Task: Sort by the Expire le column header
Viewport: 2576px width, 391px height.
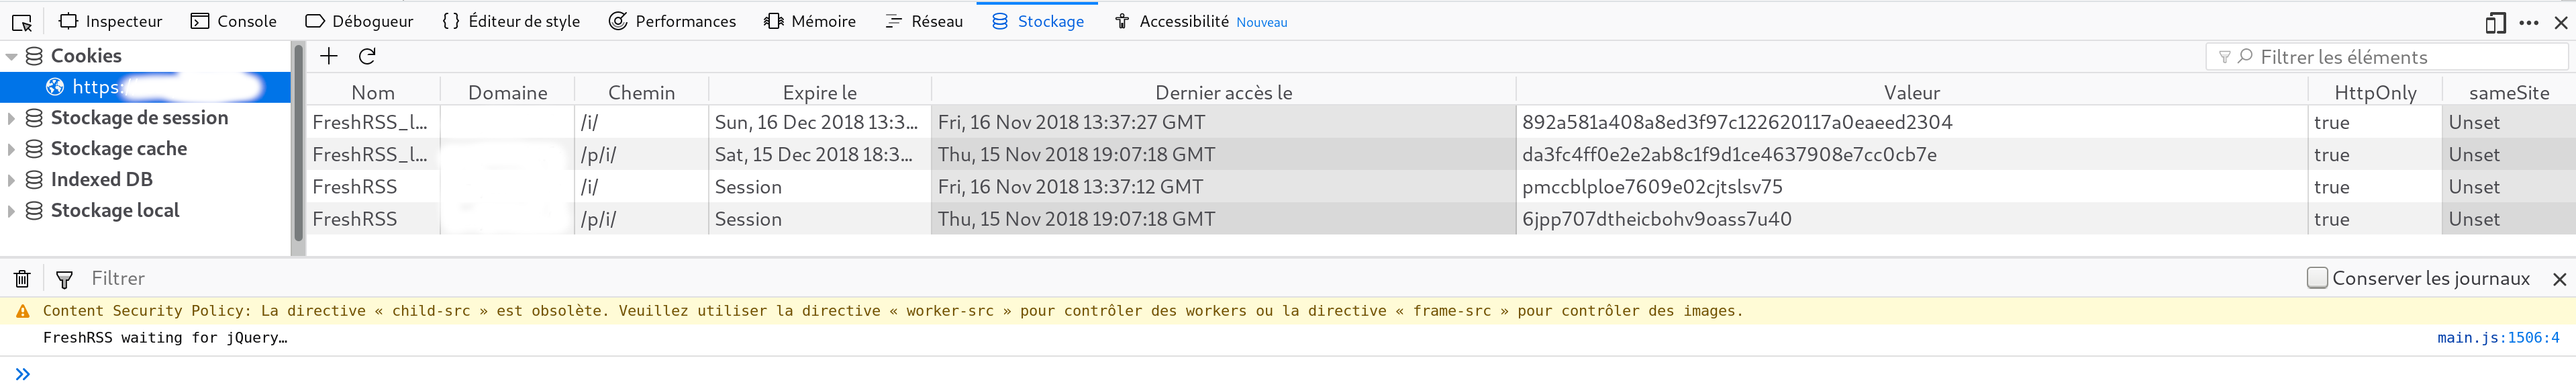Action: 819,92
